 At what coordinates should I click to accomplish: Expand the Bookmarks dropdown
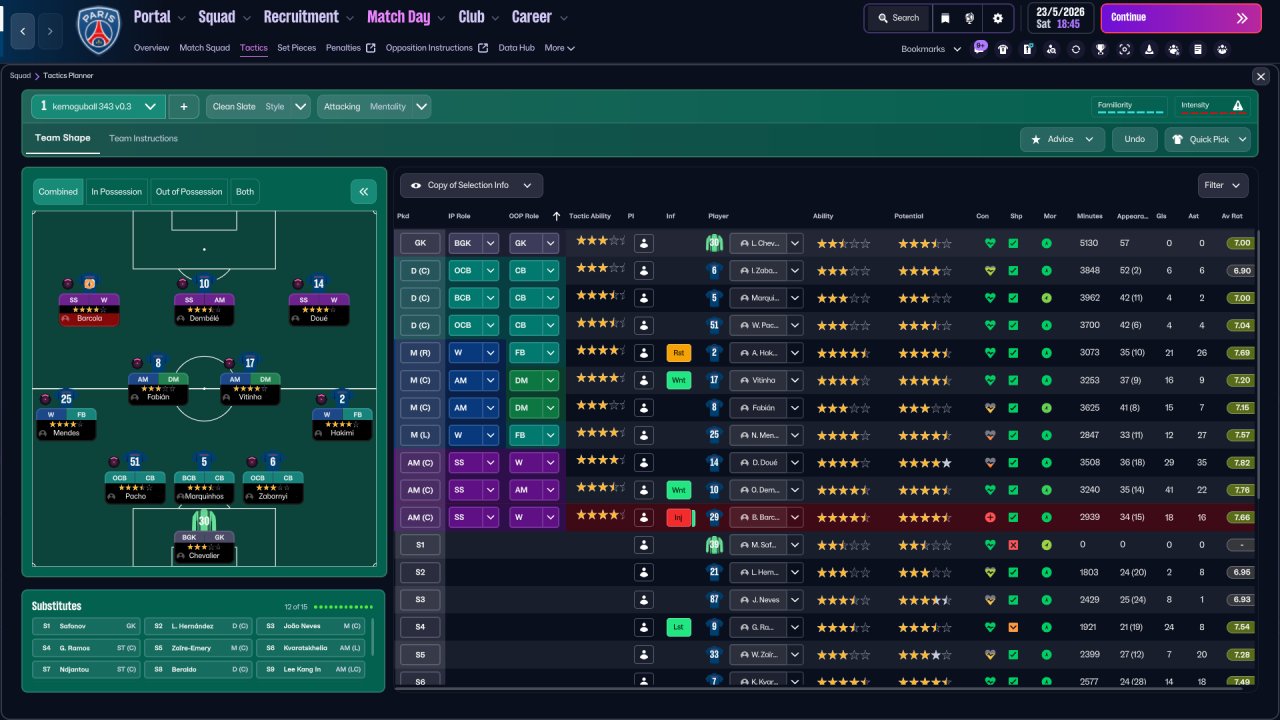[x=931, y=49]
